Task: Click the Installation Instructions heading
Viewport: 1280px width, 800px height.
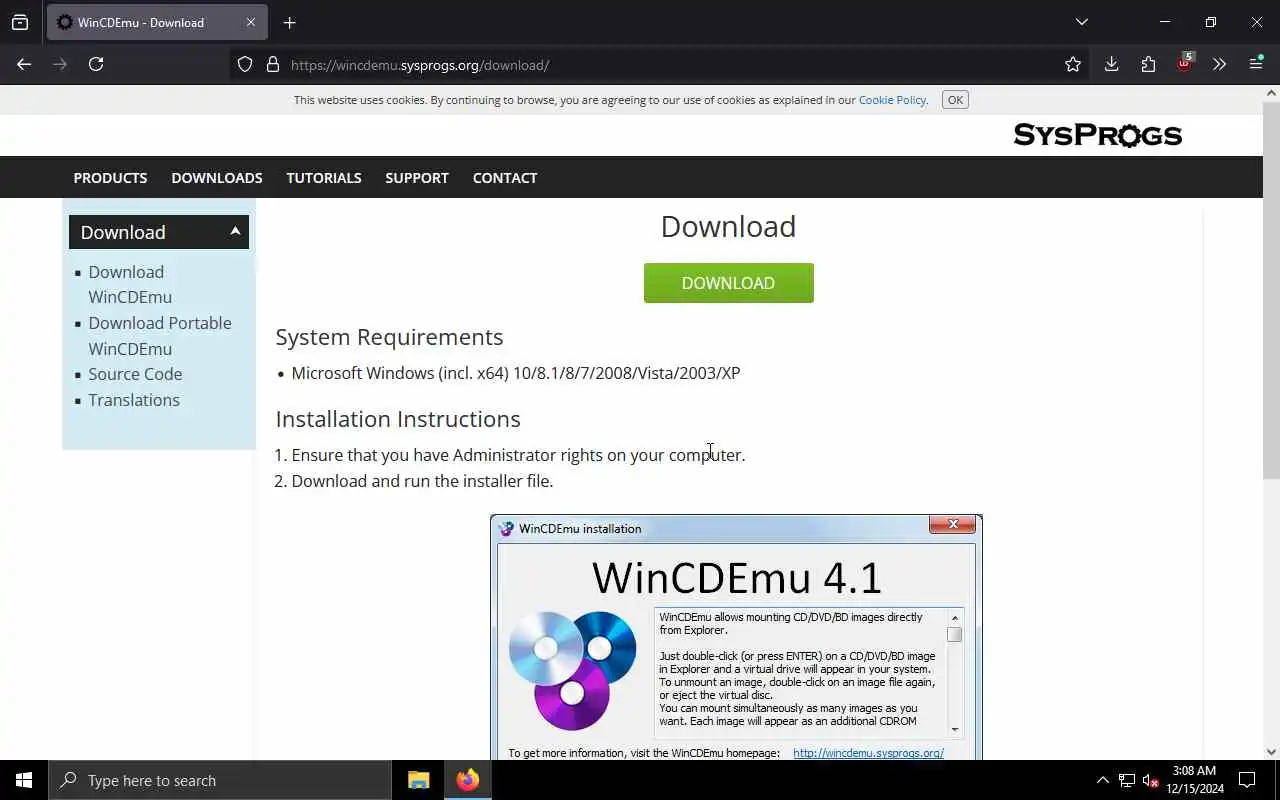Action: pyautogui.click(x=398, y=419)
